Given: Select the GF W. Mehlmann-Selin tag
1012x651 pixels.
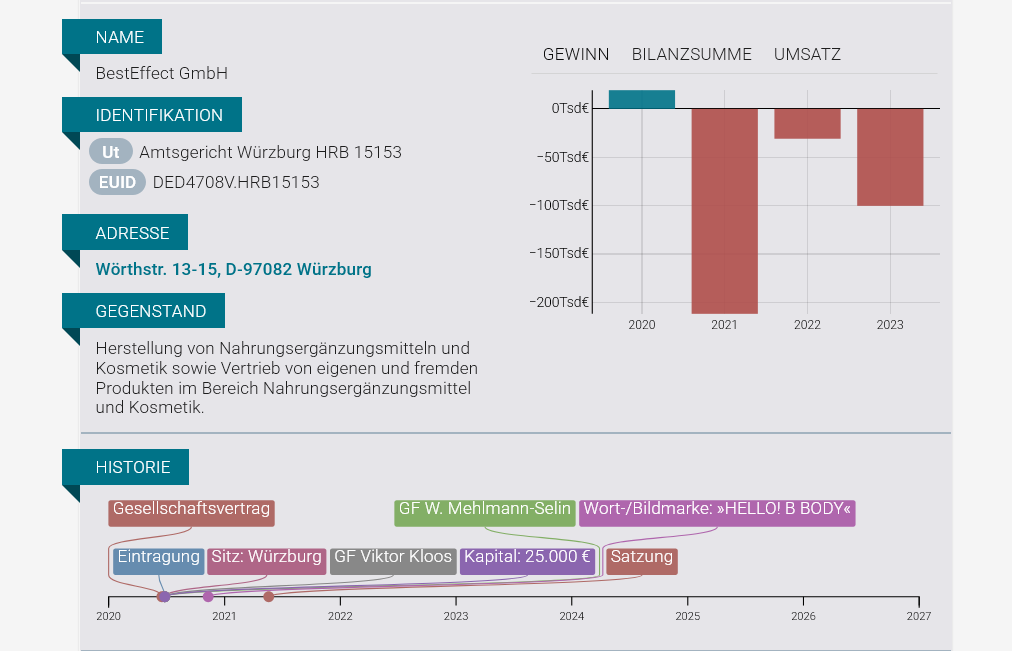Looking at the screenshot, I should click(485, 512).
